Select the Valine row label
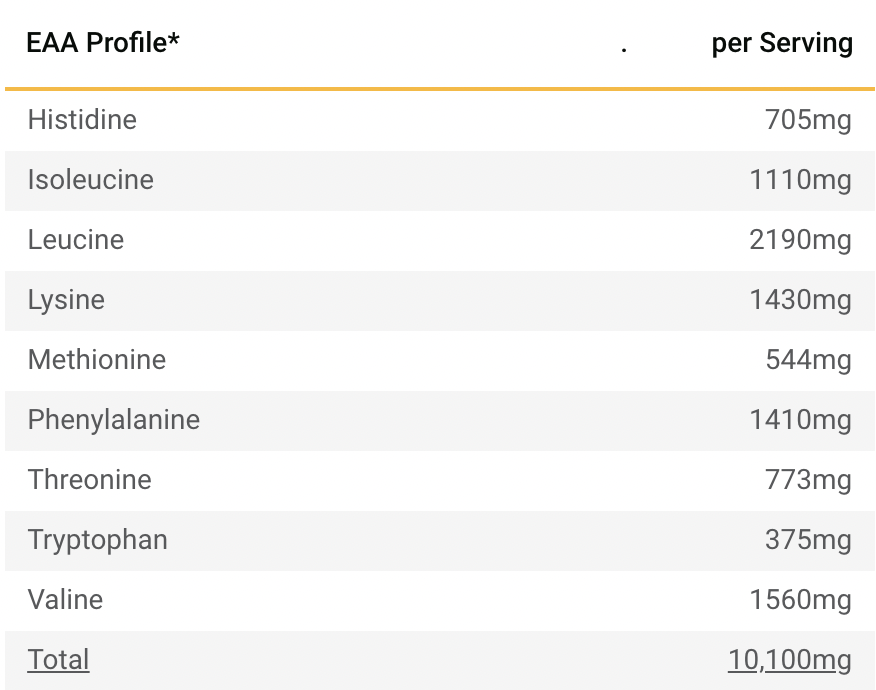The height and width of the screenshot is (690, 876). click(65, 600)
